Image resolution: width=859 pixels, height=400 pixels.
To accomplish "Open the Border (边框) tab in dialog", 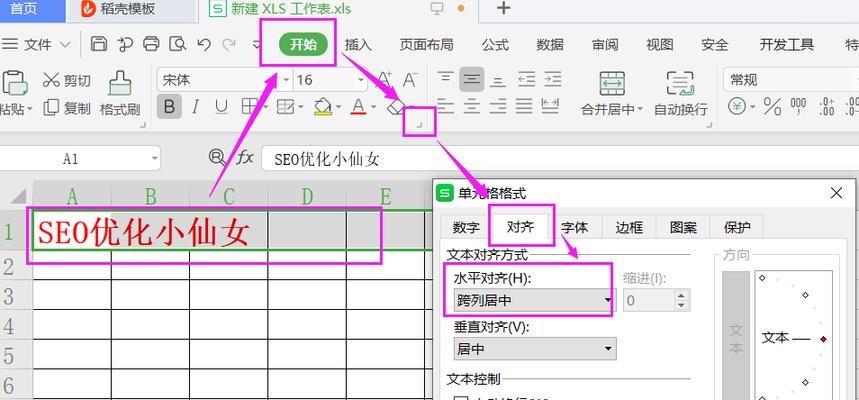I will (x=629, y=227).
